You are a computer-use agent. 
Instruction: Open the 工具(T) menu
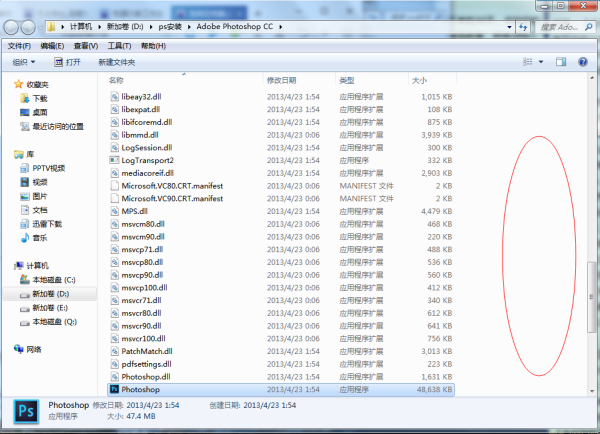(x=119, y=46)
